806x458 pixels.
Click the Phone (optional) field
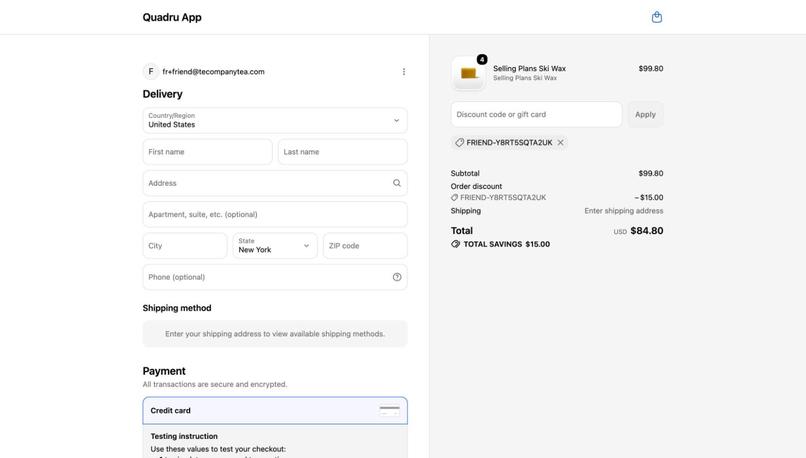(x=275, y=277)
